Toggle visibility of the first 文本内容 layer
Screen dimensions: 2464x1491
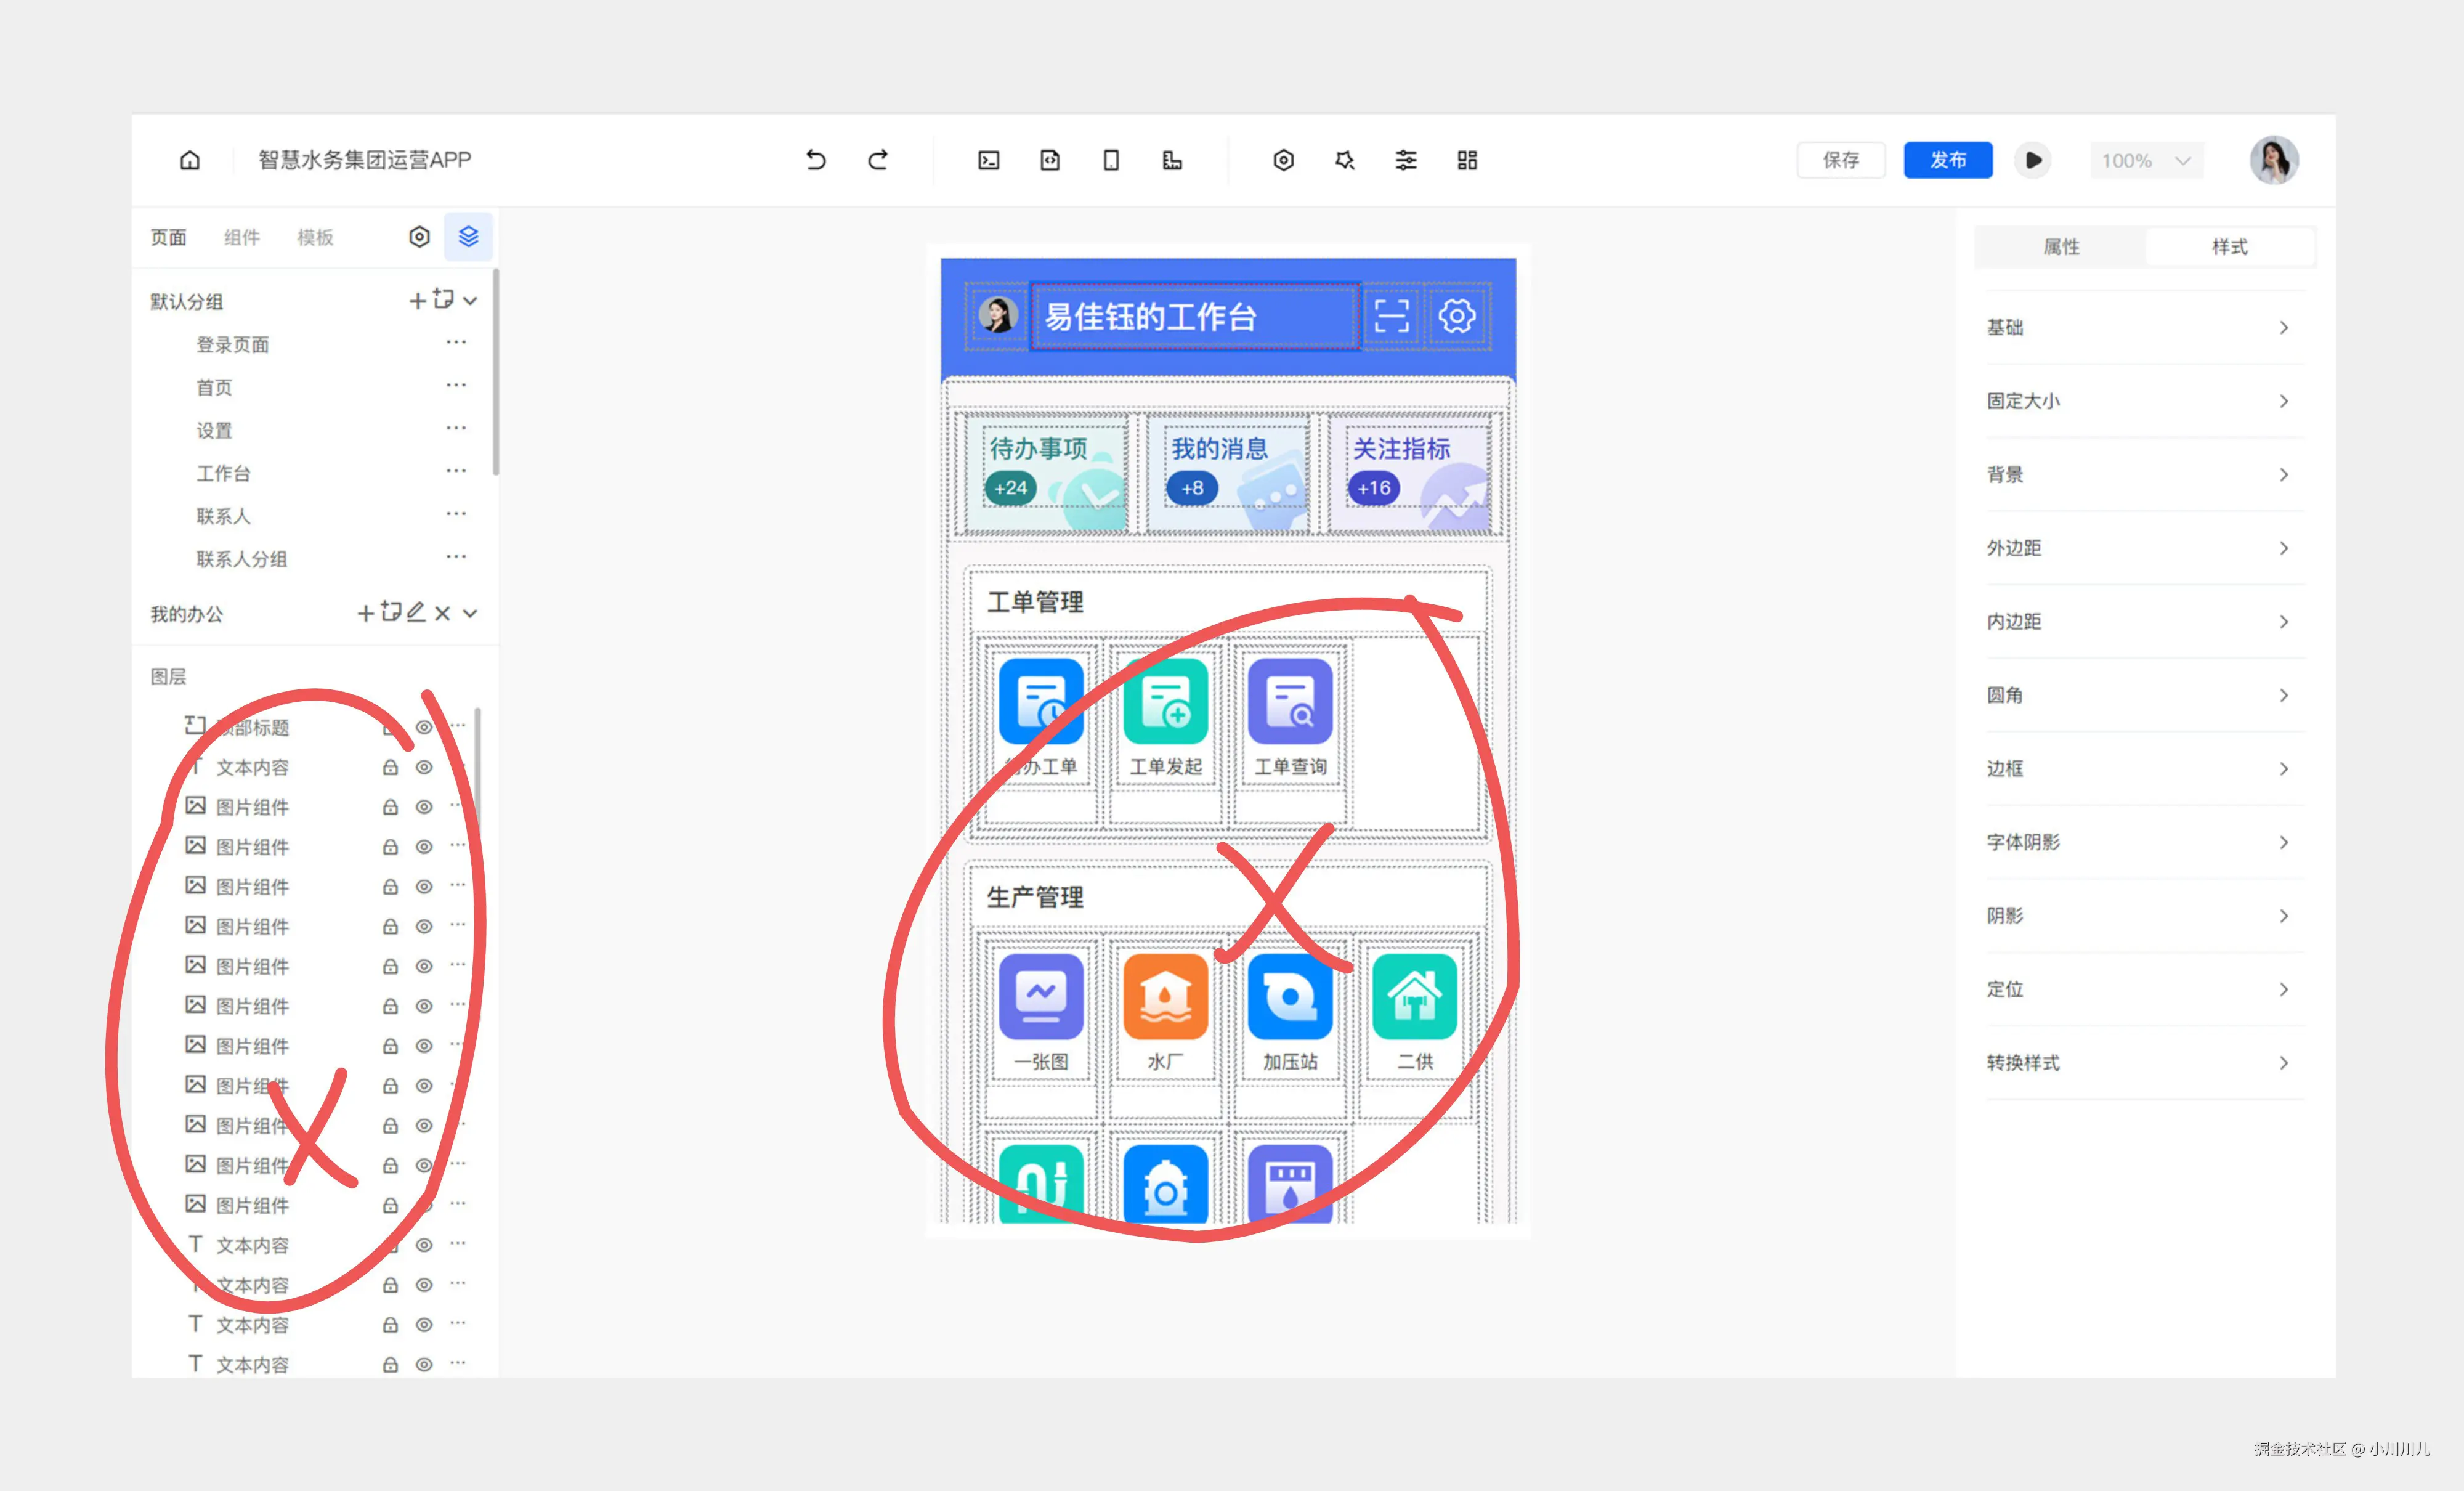(424, 767)
